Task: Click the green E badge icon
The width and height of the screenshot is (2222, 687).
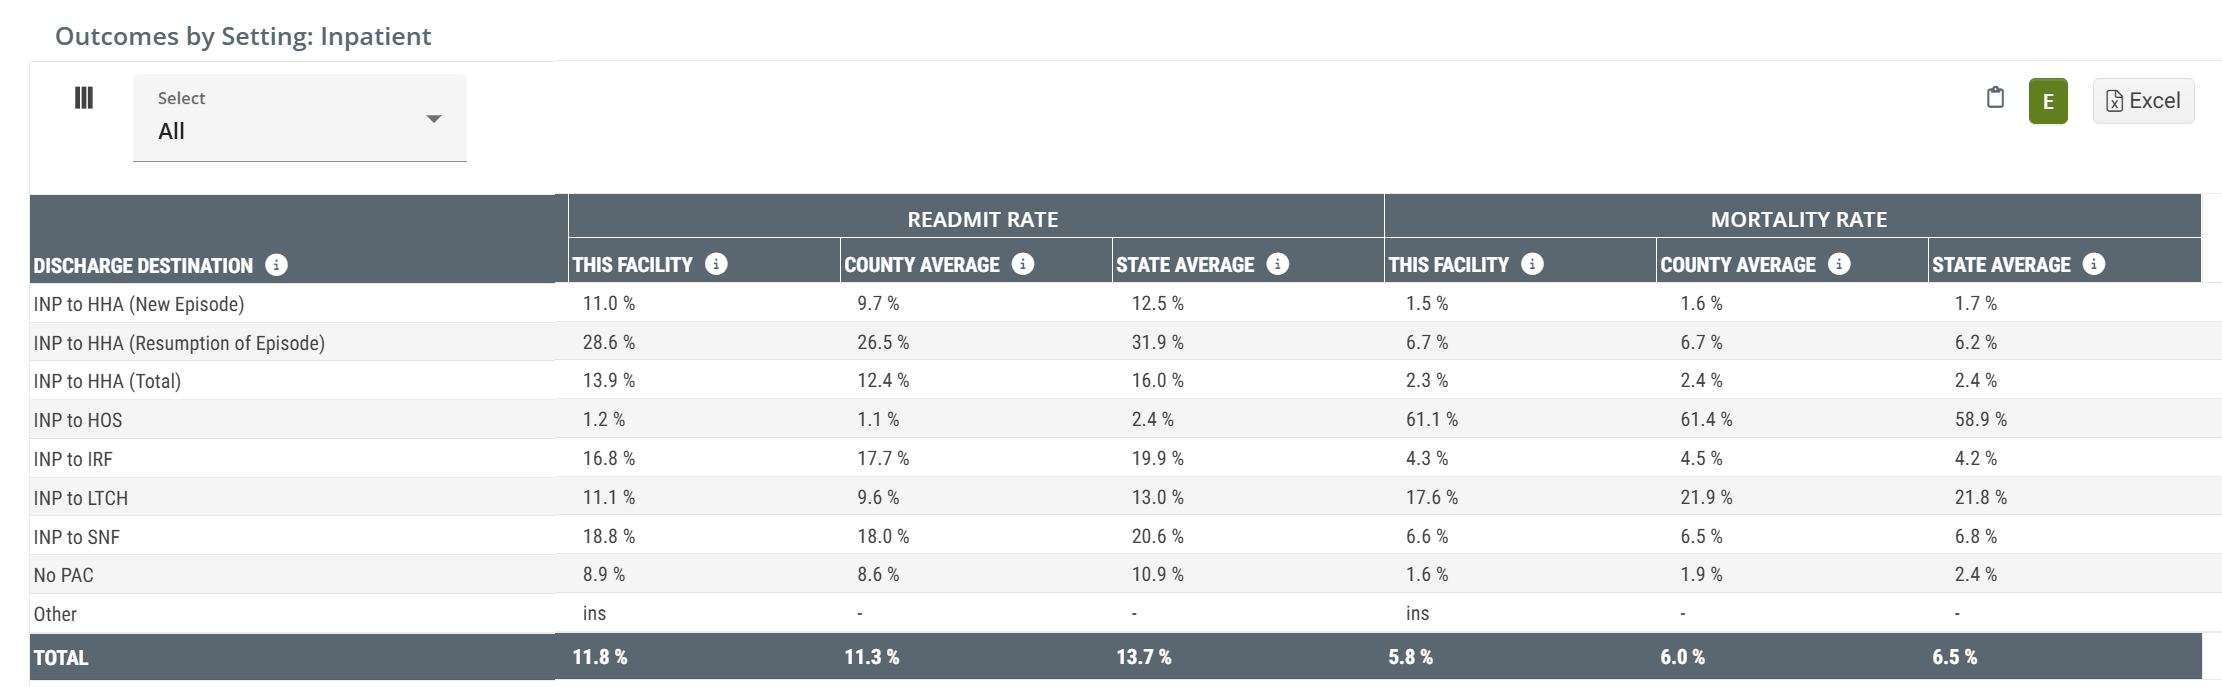Action: click(2048, 101)
